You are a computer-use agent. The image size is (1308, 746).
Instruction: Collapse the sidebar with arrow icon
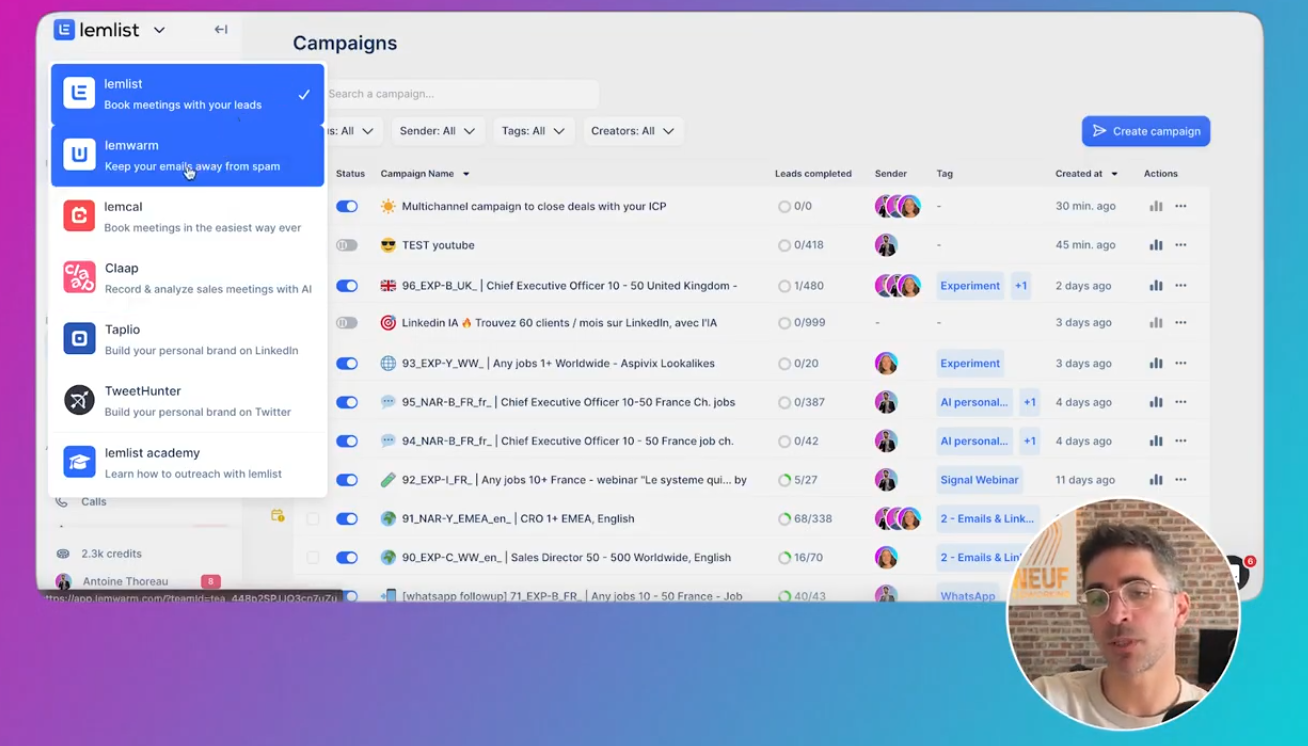[x=221, y=30]
